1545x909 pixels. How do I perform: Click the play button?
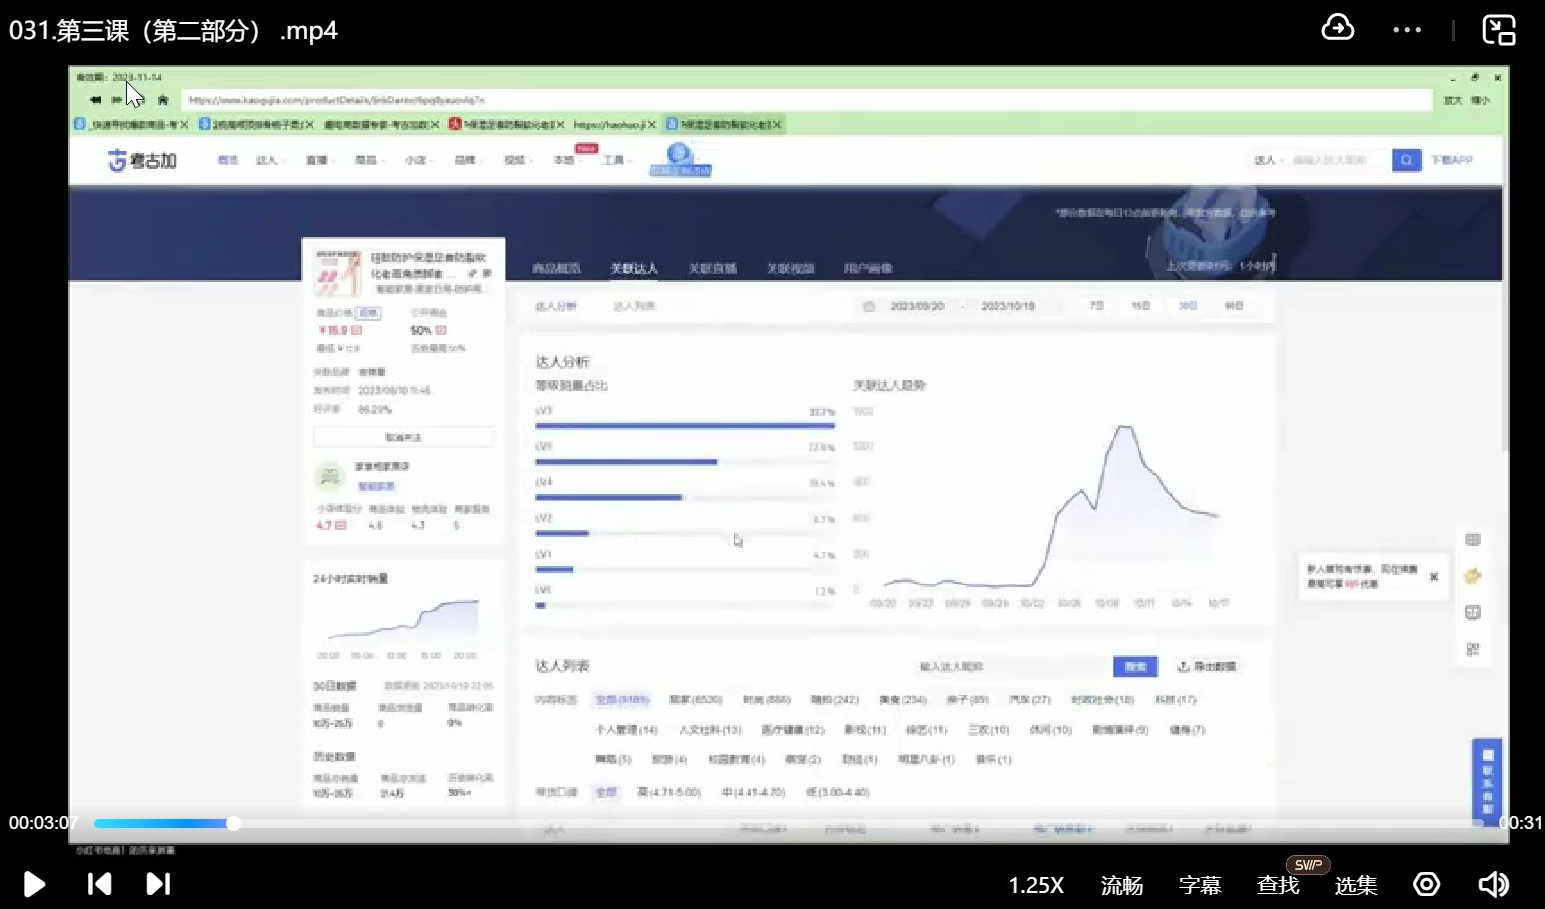point(34,884)
